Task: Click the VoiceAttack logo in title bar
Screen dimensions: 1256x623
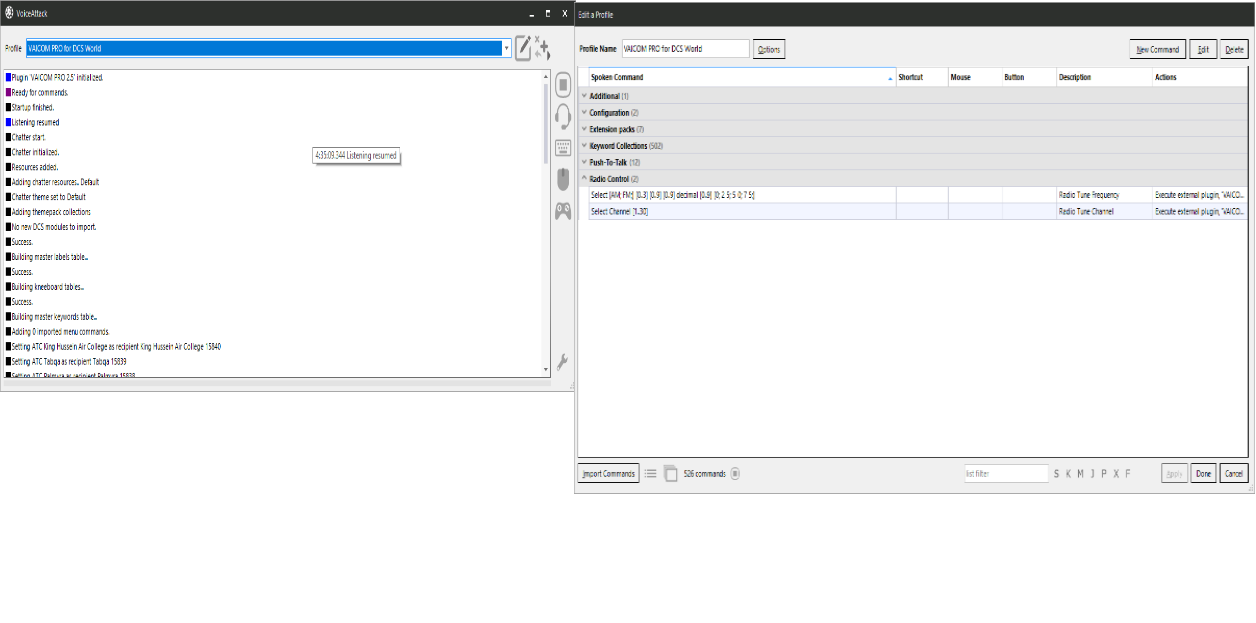Action: pyautogui.click(x=9, y=13)
